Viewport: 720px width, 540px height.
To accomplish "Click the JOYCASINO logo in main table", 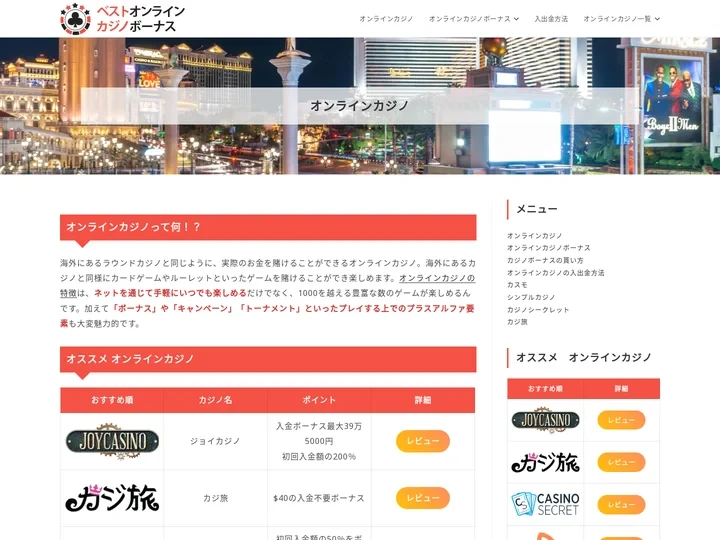I will click(112, 441).
